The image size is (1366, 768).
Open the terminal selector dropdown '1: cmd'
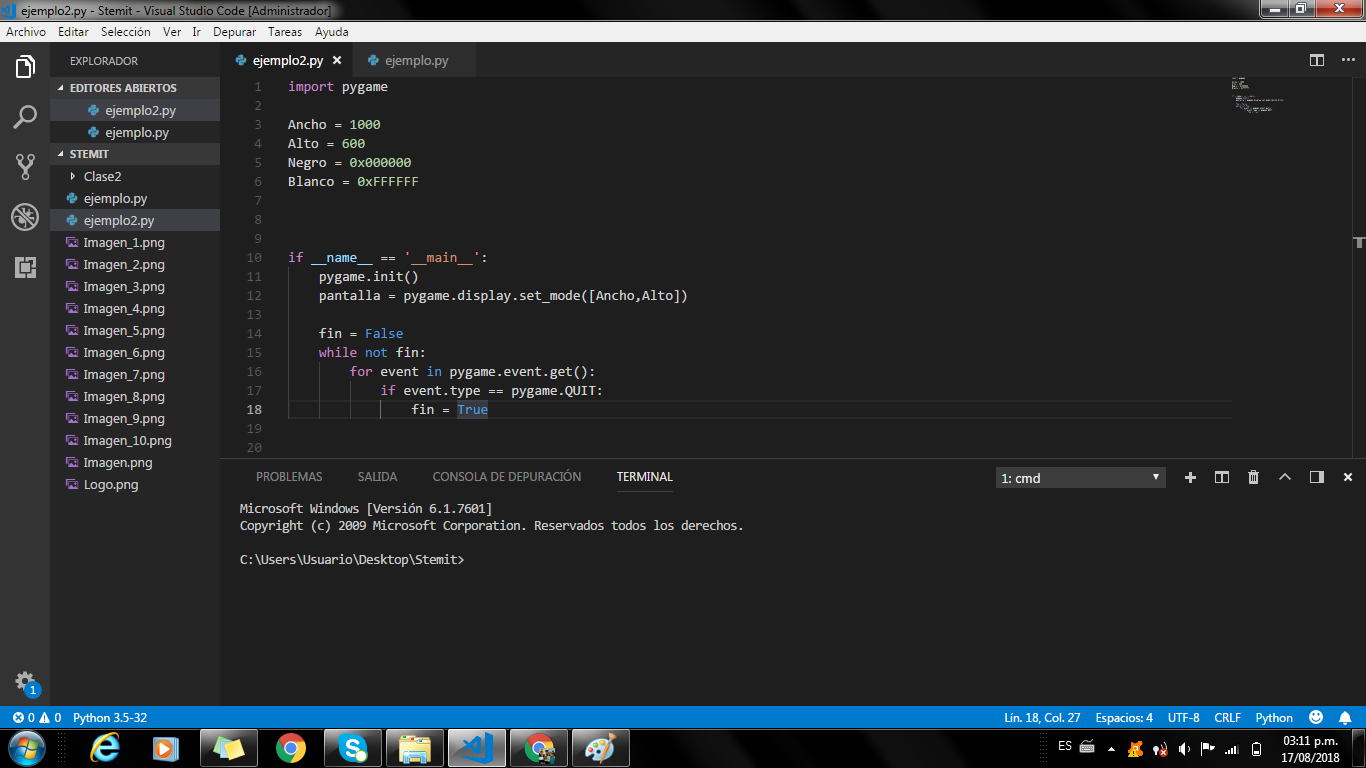point(1081,478)
